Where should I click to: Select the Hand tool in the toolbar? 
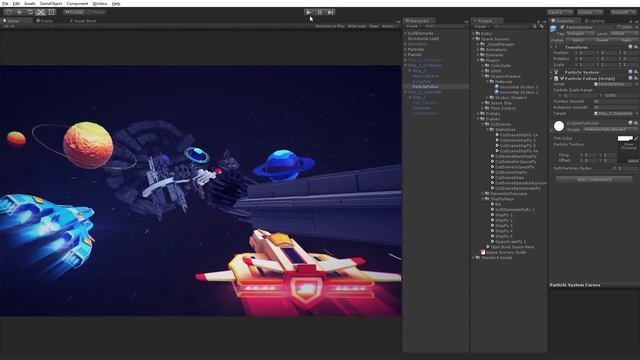[x=8, y=12]
